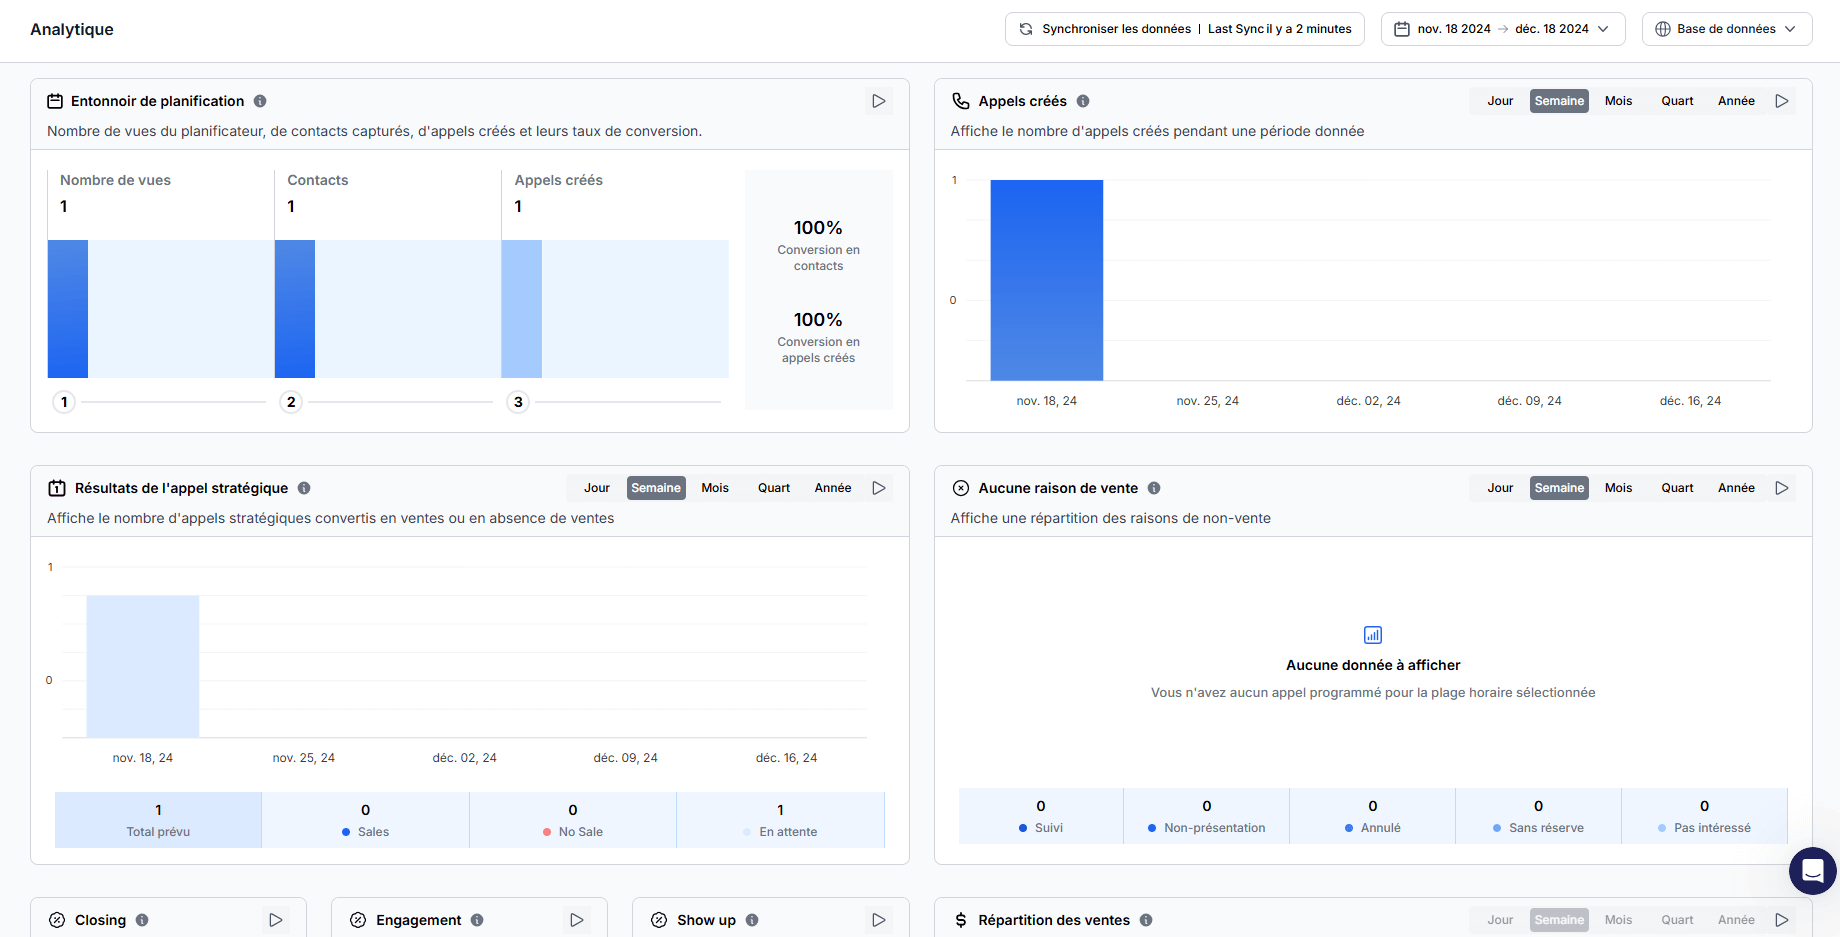The height and width of the screenshot is (937, 1840).
Task: Open the date range dropdown nov. 18 2024
Action: (x=1502, y=29)
